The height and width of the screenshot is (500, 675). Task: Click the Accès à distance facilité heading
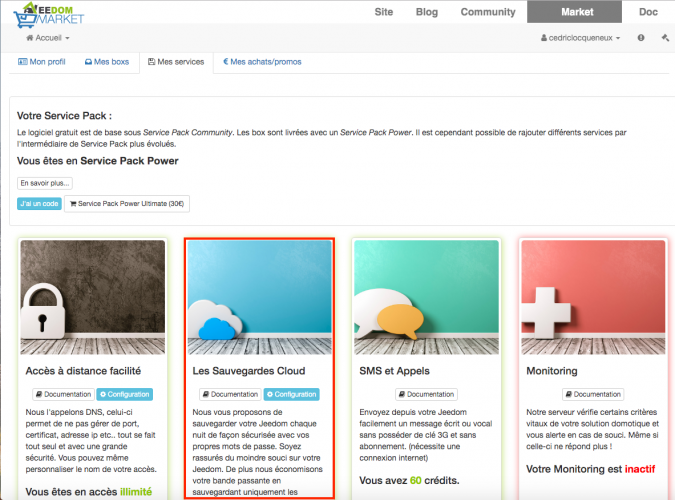83,371
